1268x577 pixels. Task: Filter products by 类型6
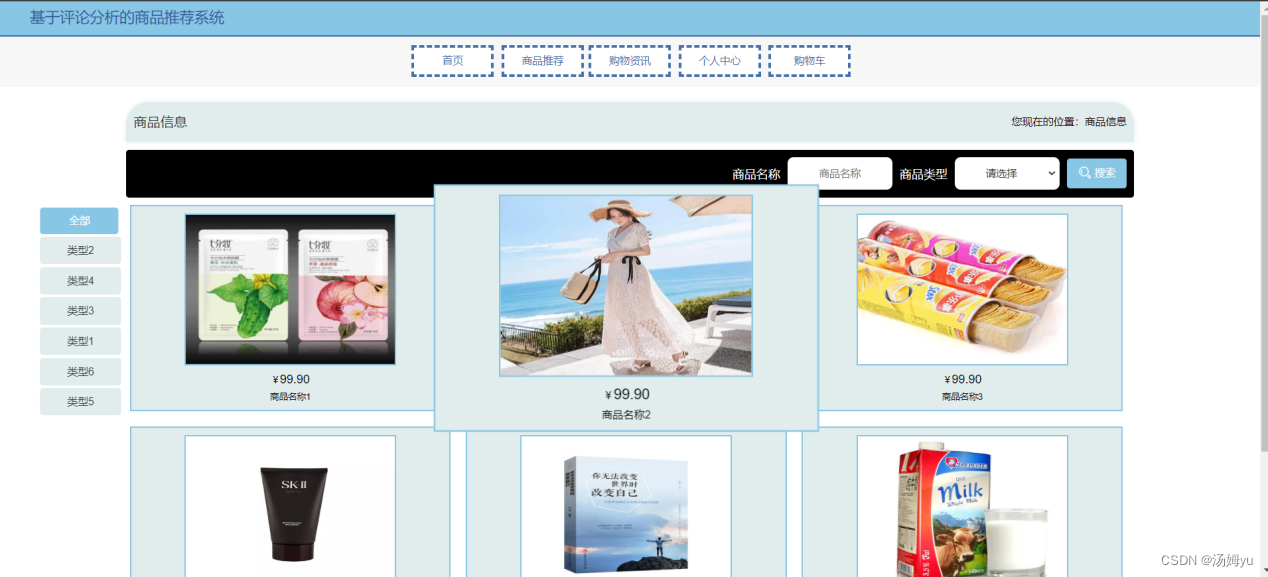[80, 372]
